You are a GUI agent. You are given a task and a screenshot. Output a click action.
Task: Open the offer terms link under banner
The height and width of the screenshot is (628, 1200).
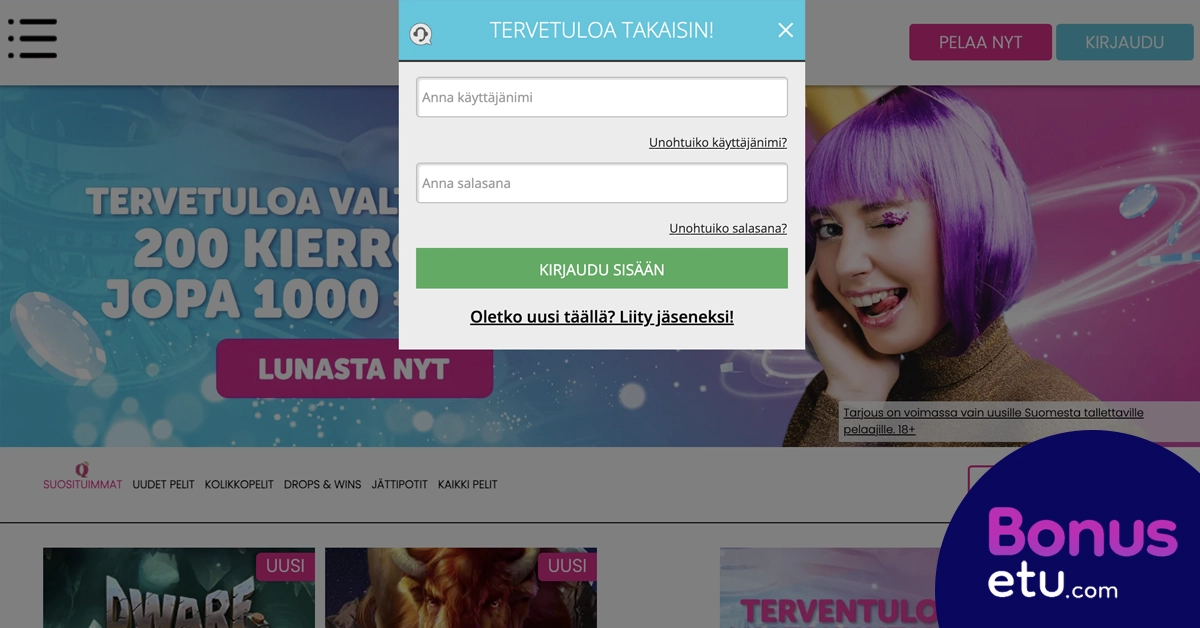[993, 421]
